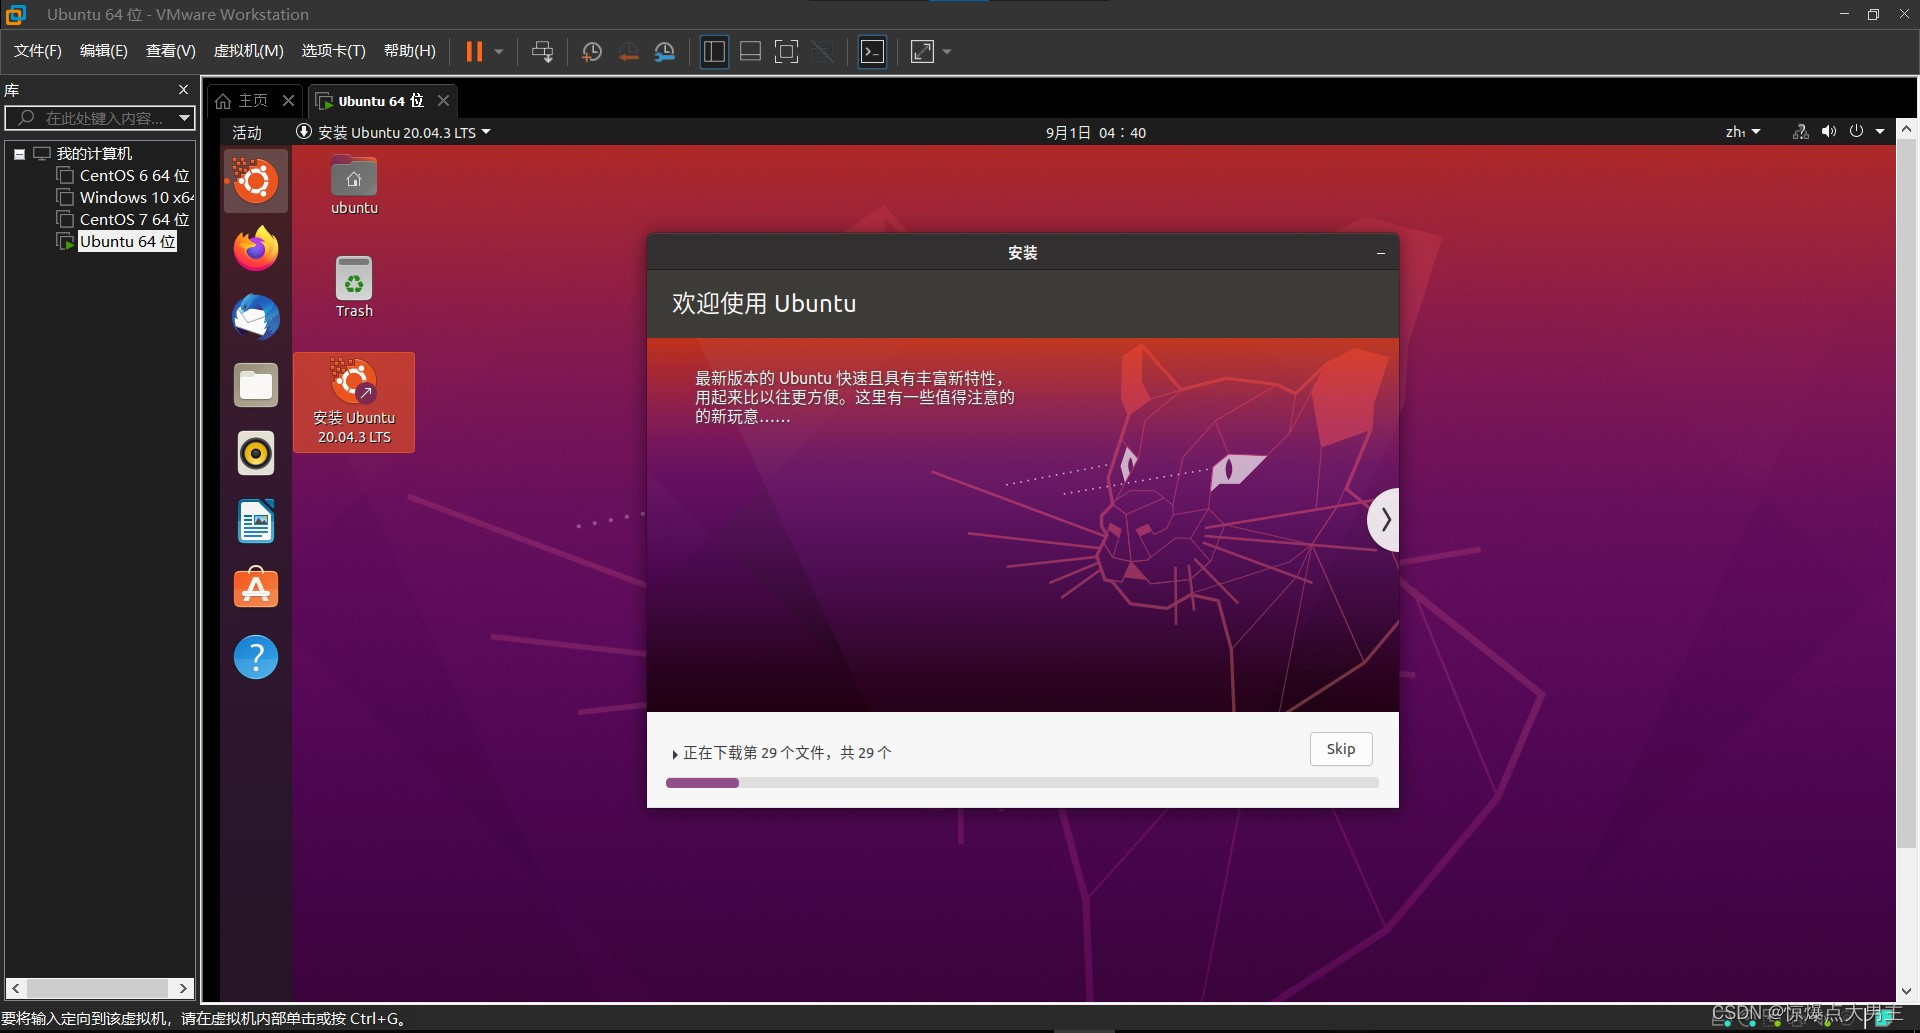This screenshot has height=1033, width=1920.
Task: Select the ubuntu home folder desktop icon
Action: pos(354,186)
